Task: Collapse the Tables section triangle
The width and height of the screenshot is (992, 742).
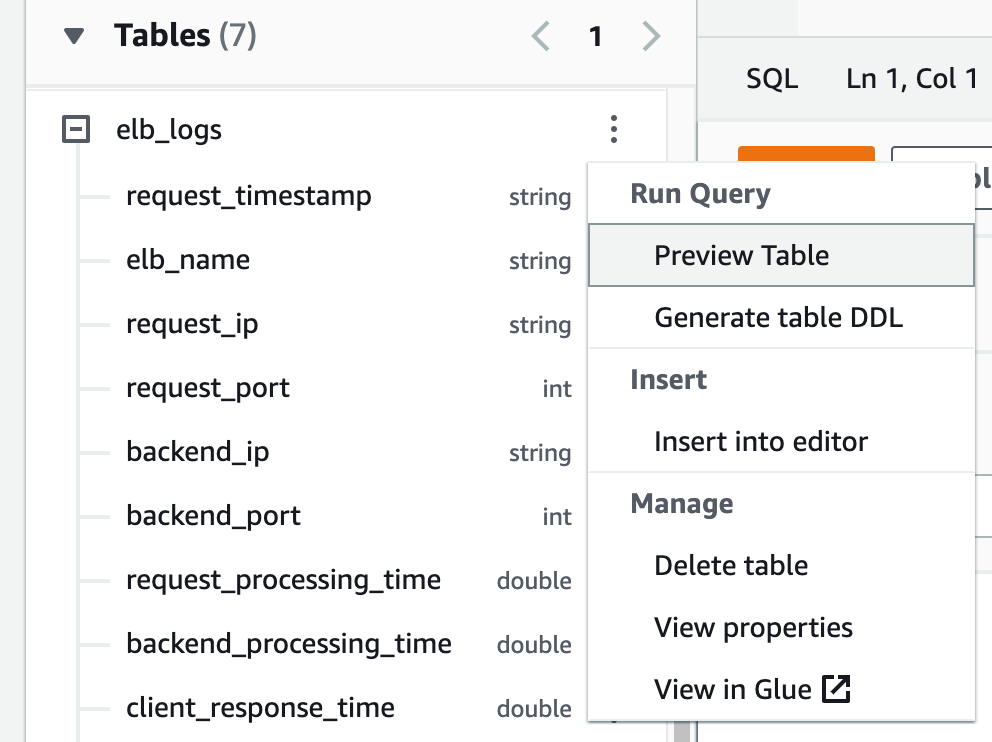Action: tap(74, 36)
